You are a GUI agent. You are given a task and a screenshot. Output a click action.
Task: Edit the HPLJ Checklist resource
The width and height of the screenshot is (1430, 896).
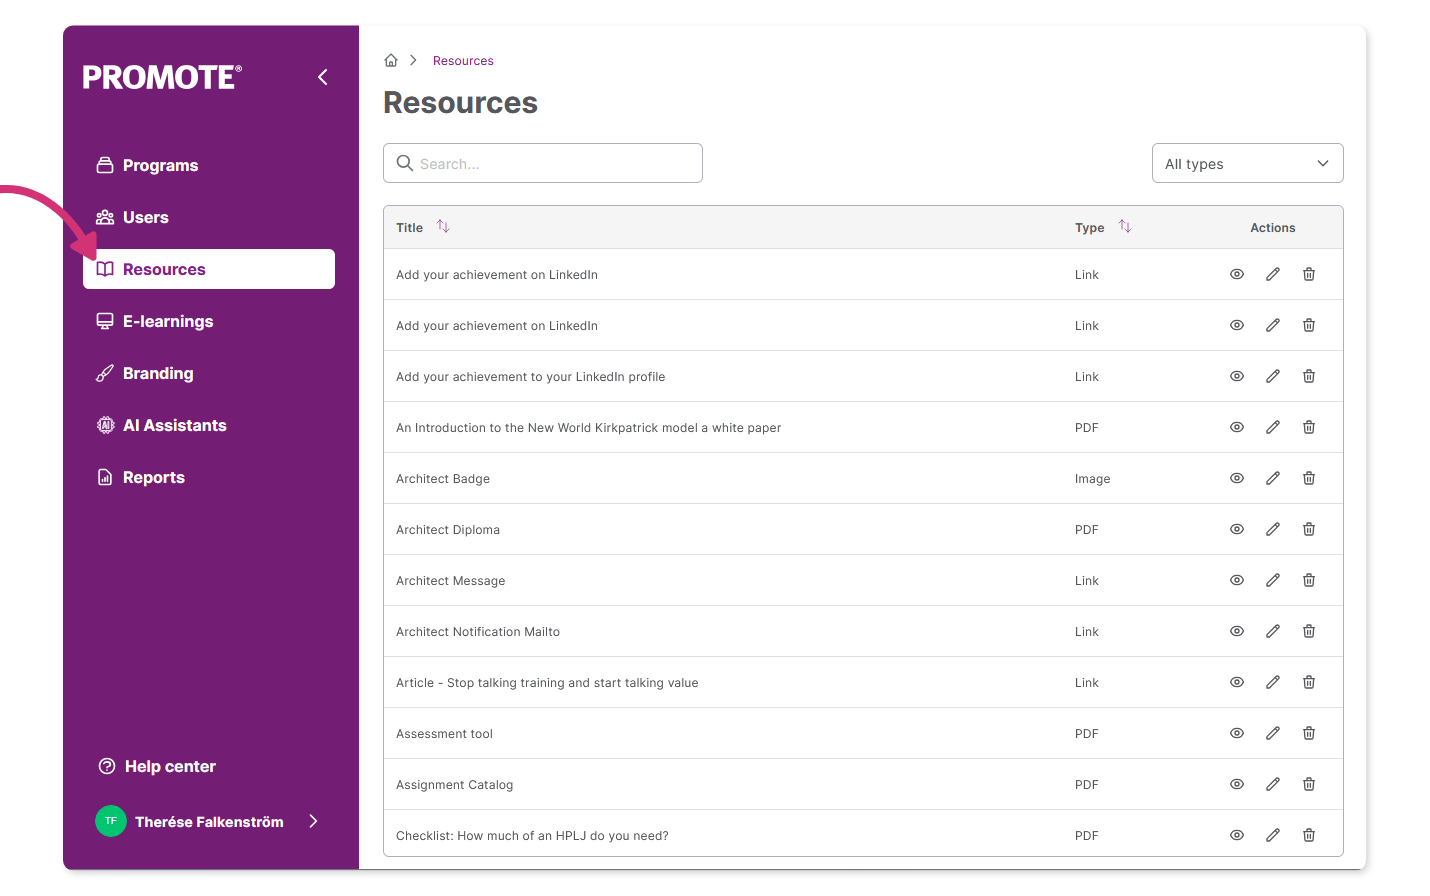pos(1273,835)
